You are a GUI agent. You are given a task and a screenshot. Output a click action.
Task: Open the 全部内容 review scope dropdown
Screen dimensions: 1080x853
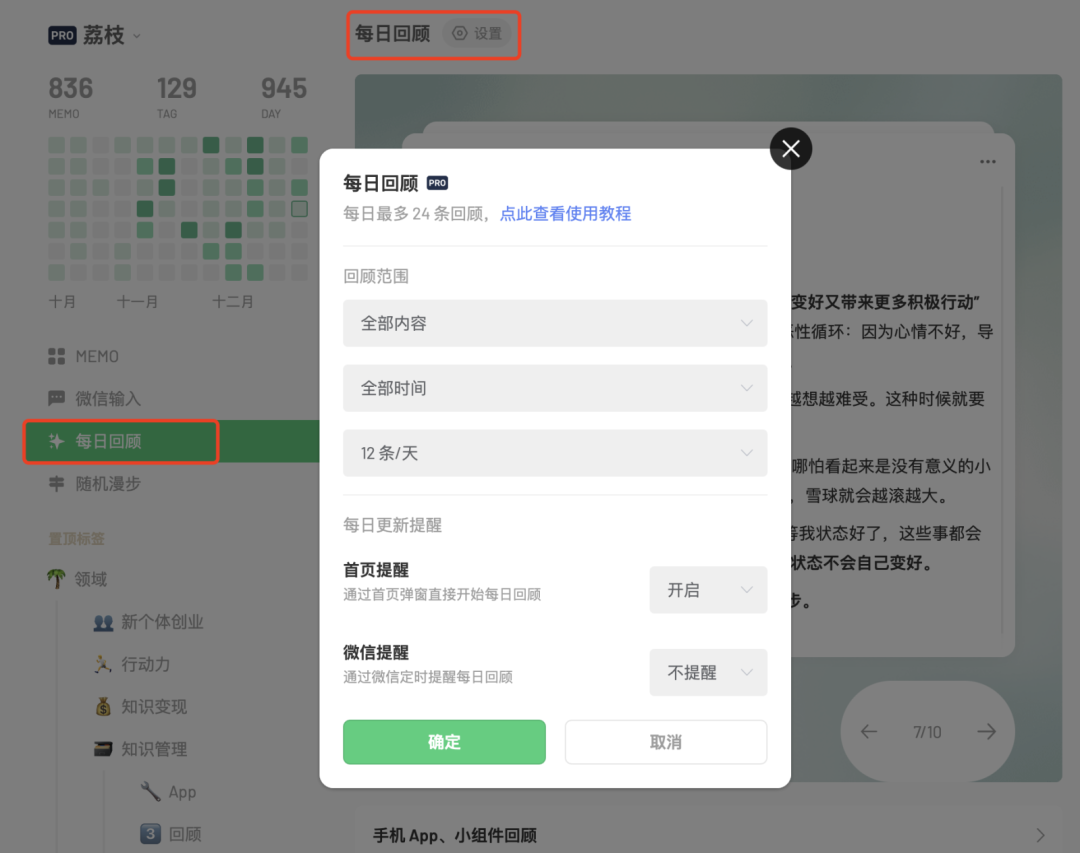click(555, 323)
